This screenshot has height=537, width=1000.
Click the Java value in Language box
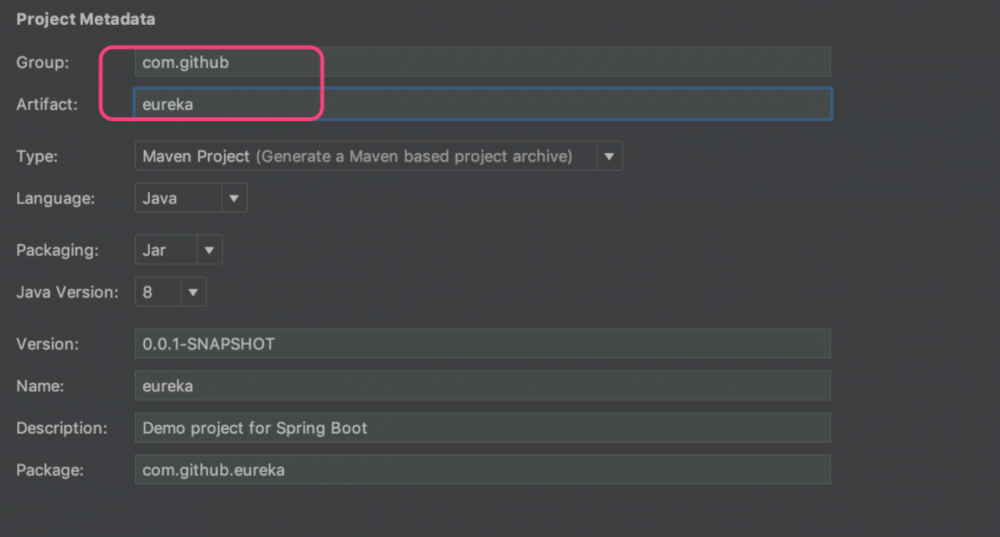pyautogui.click(x=160, y=198)
